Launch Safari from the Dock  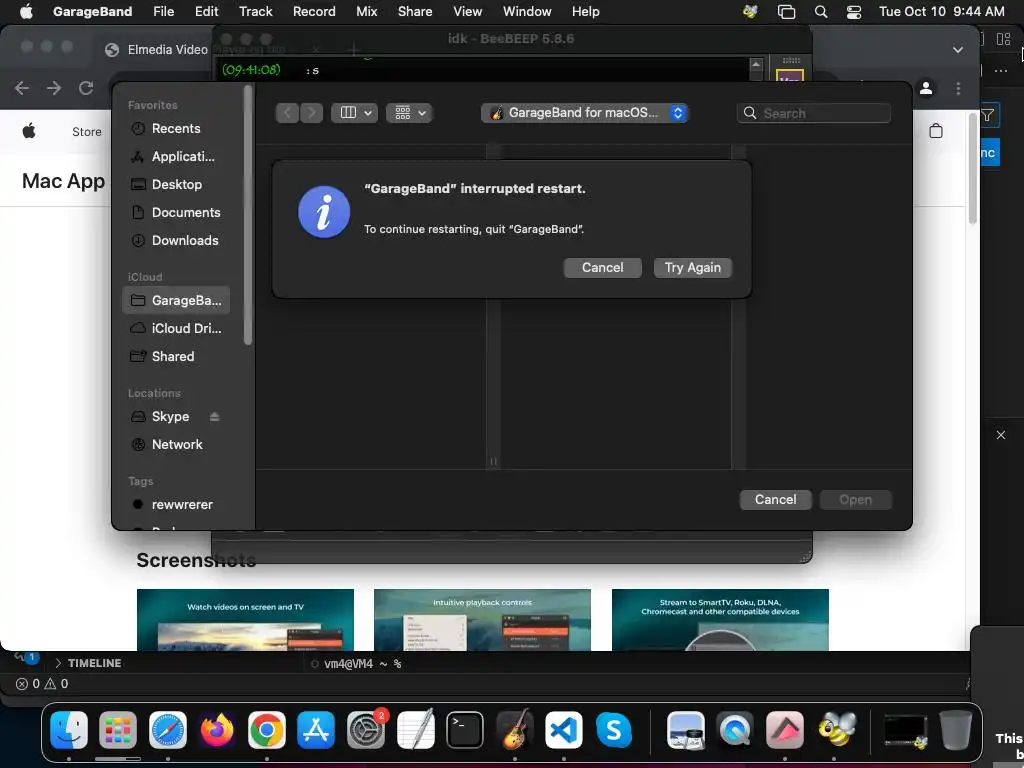pos(168,729)
